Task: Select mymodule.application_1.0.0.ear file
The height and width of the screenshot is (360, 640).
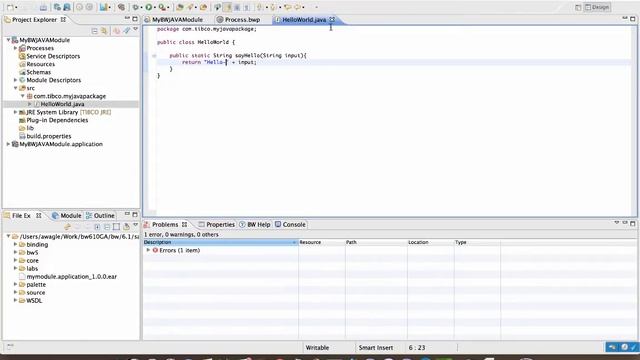Action: [x=71, y=277]
